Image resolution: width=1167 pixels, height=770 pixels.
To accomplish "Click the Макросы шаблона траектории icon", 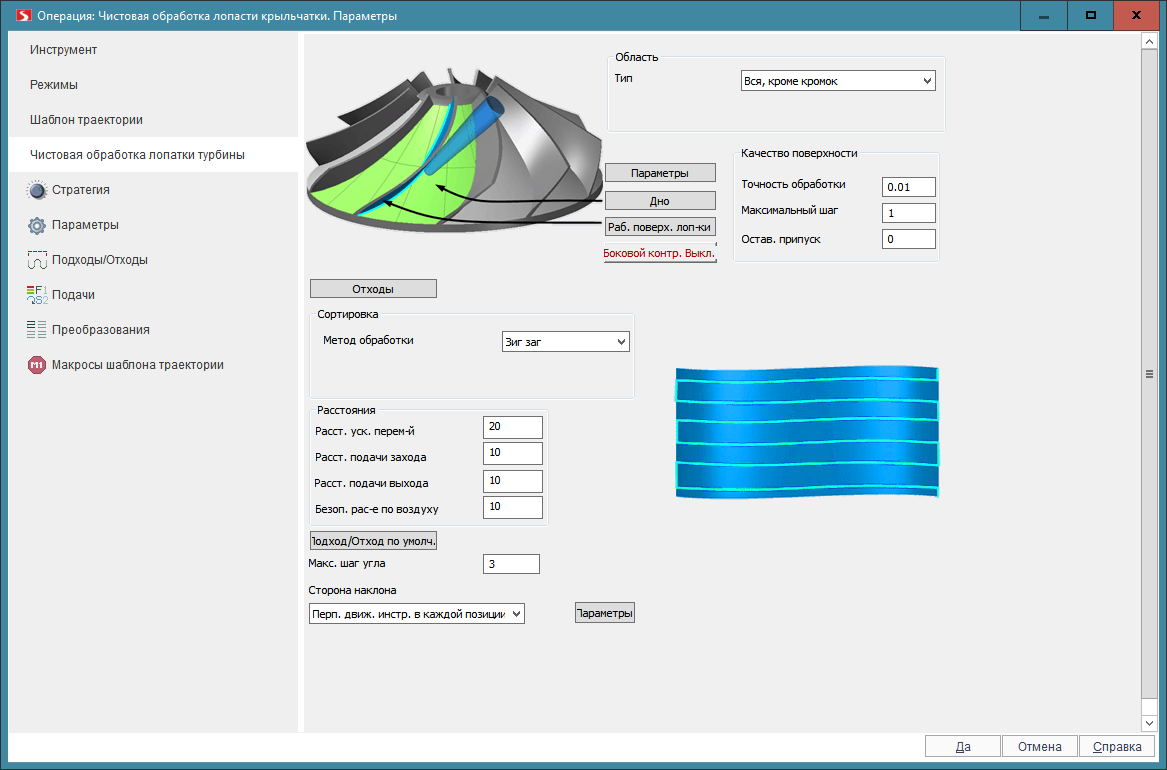I will point(36,365).
